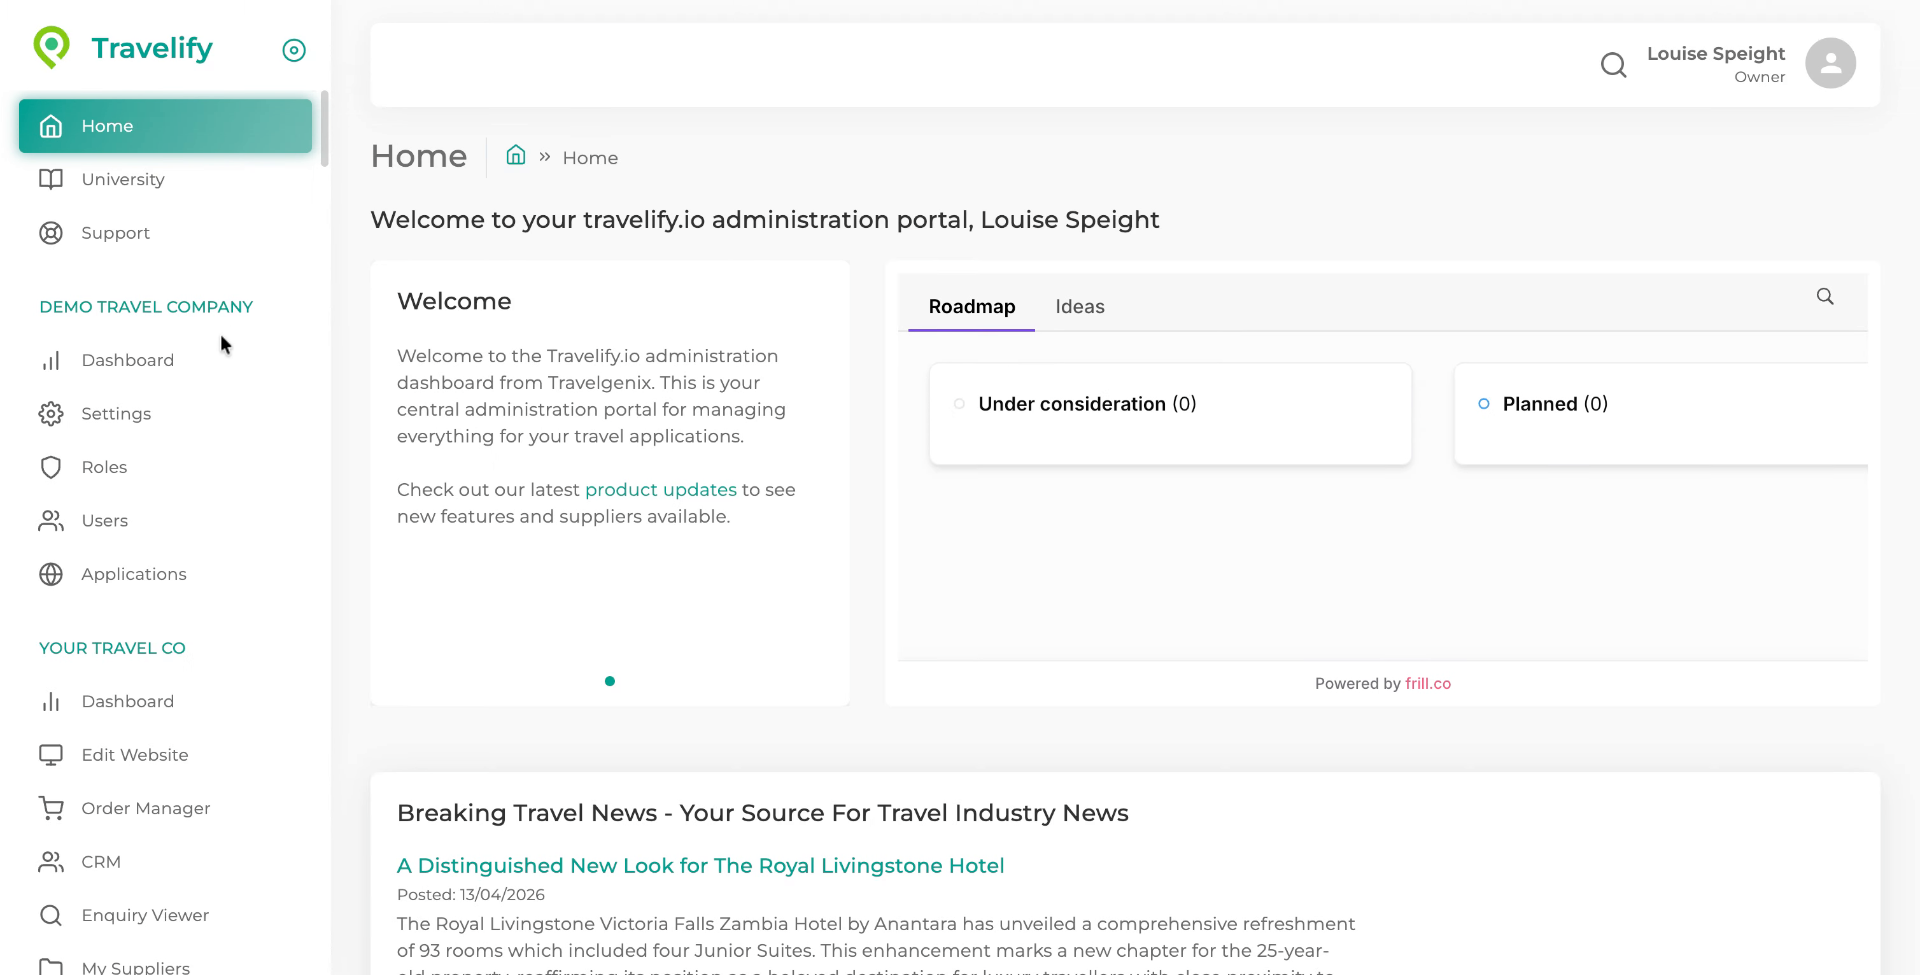Open Applications in sidebar

point(165,574)
